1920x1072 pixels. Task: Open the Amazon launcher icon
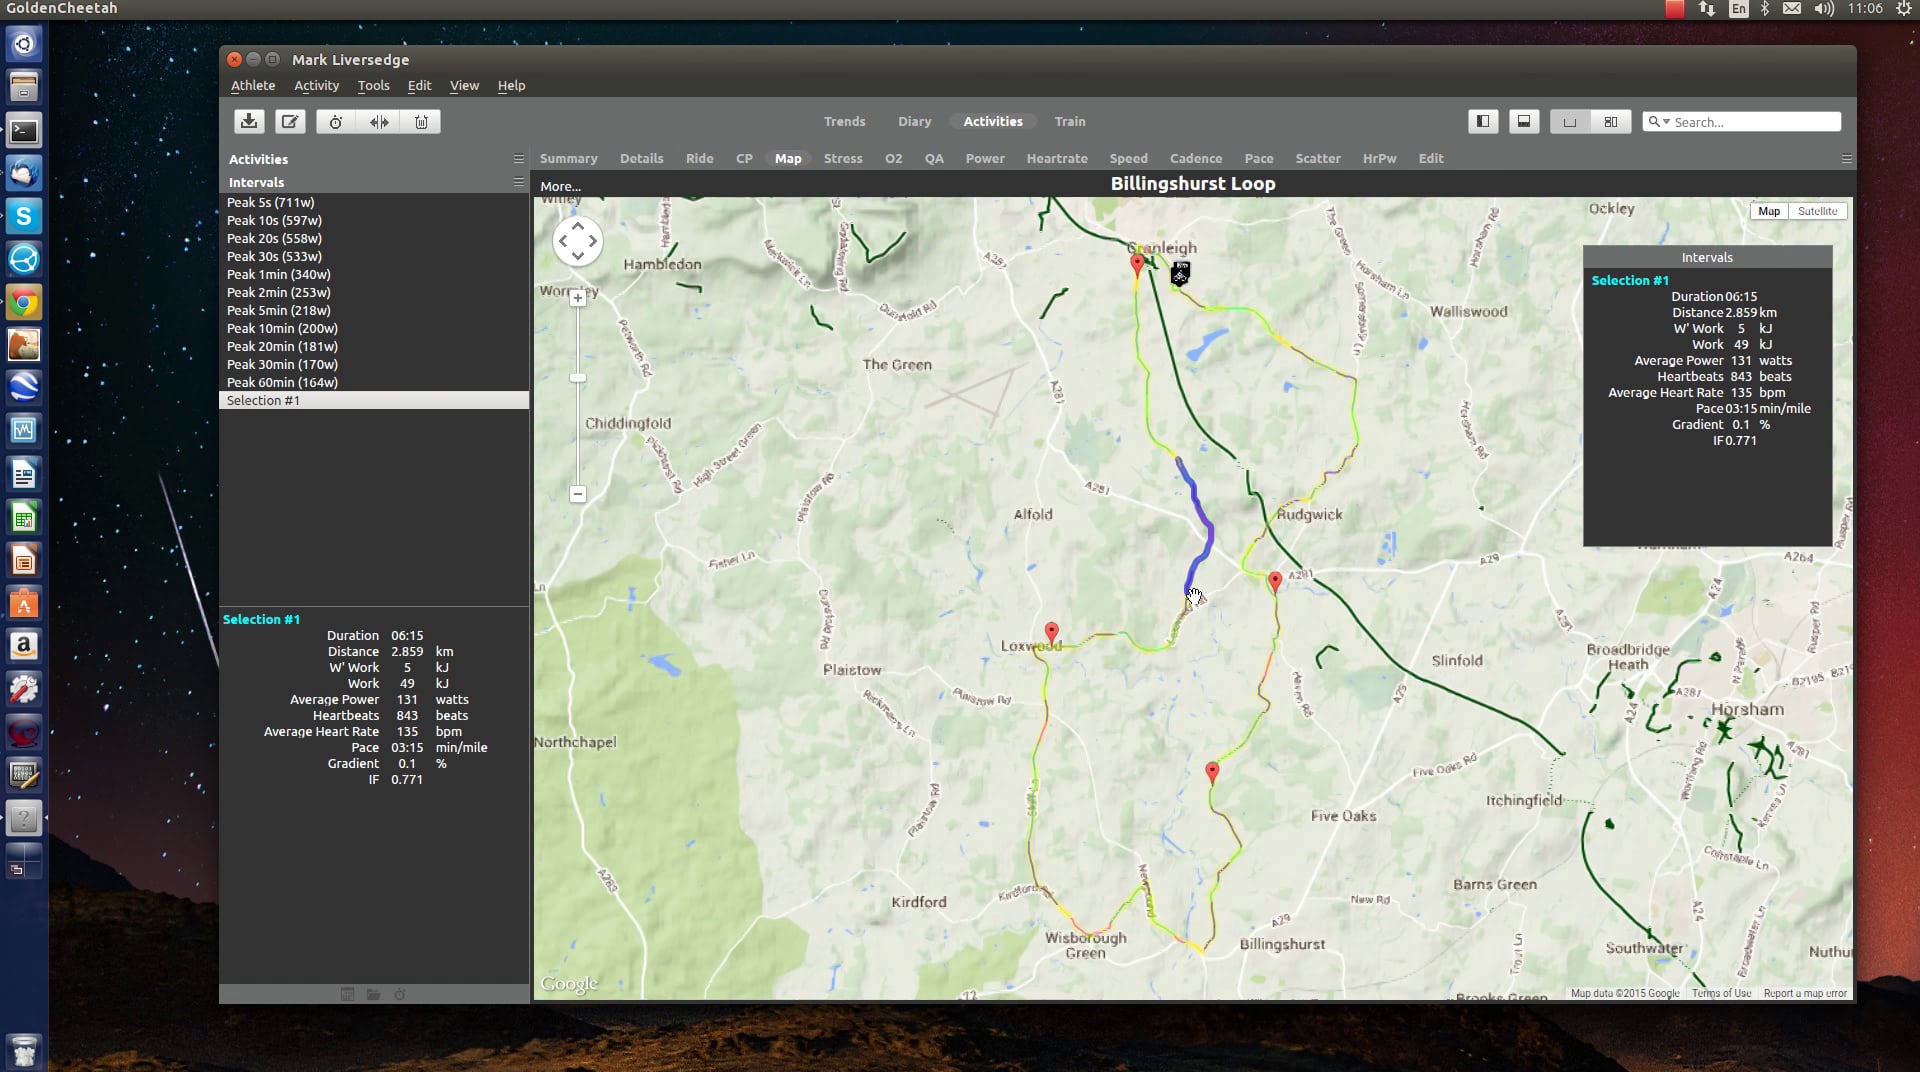coord(24,646)
